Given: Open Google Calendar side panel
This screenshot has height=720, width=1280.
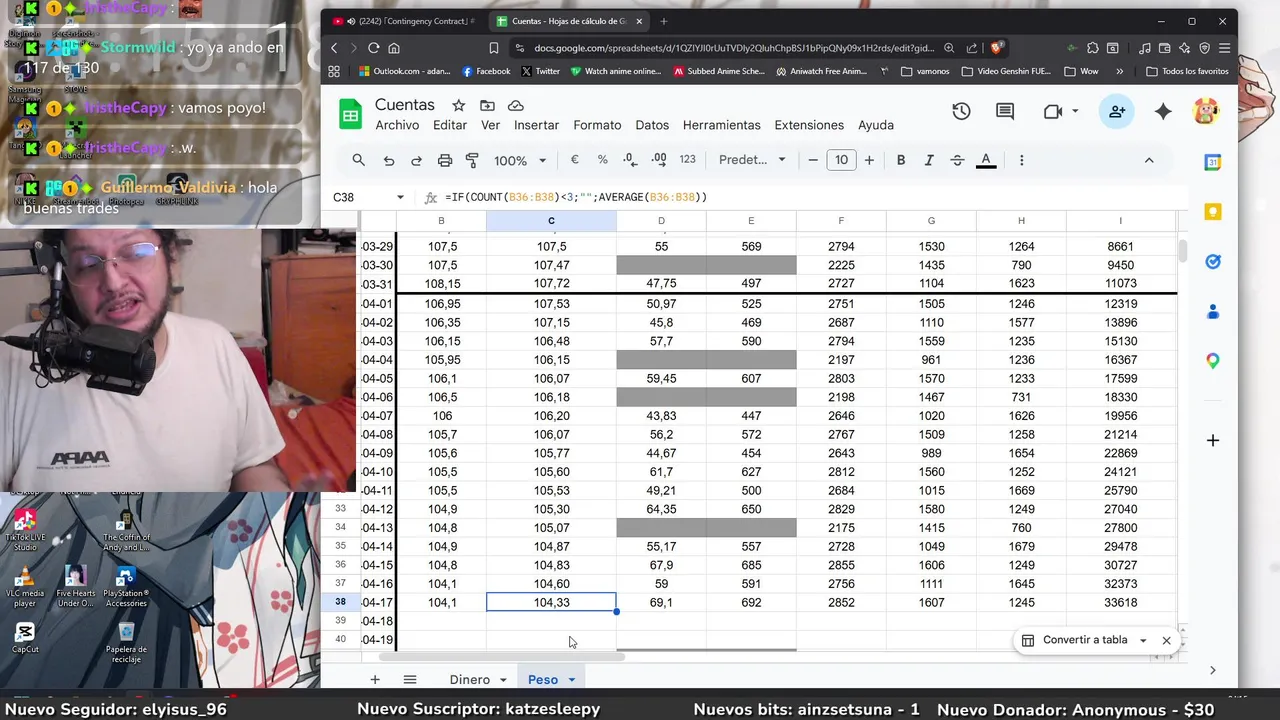Looking at the screenshot, I should (1213, 163).
